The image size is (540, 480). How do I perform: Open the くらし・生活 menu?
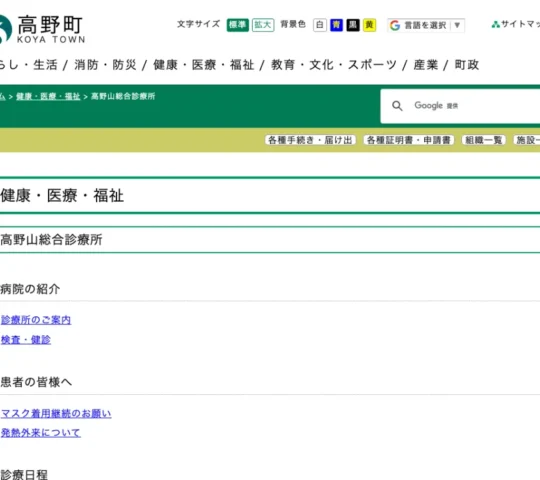point(29,65)
